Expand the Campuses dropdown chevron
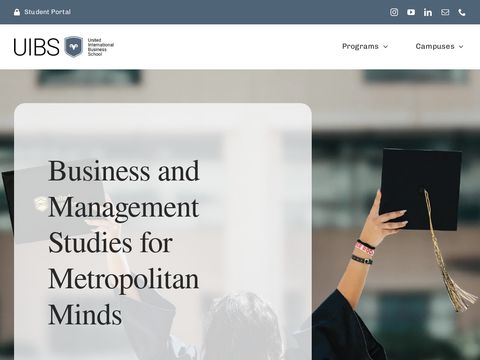The height and width of the screenshot is (360, 480). [461, 47]
